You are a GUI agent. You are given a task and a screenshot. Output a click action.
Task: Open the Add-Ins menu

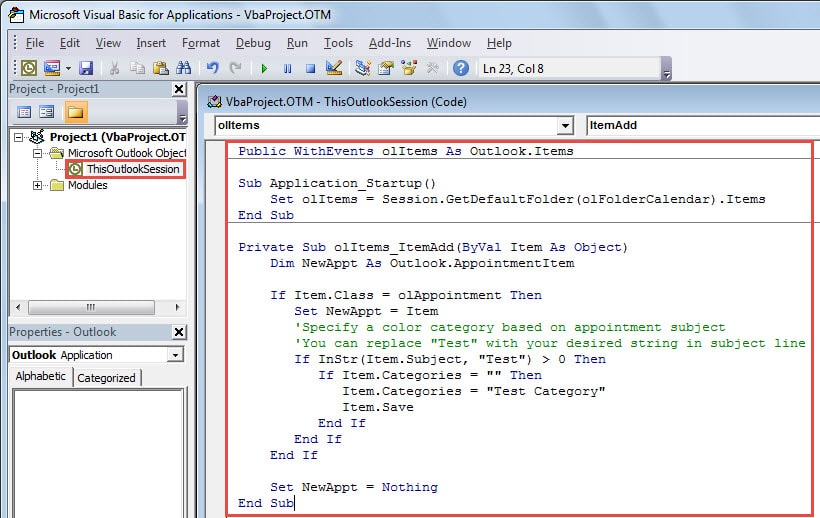pyautogui.click(x=390, y=43)
